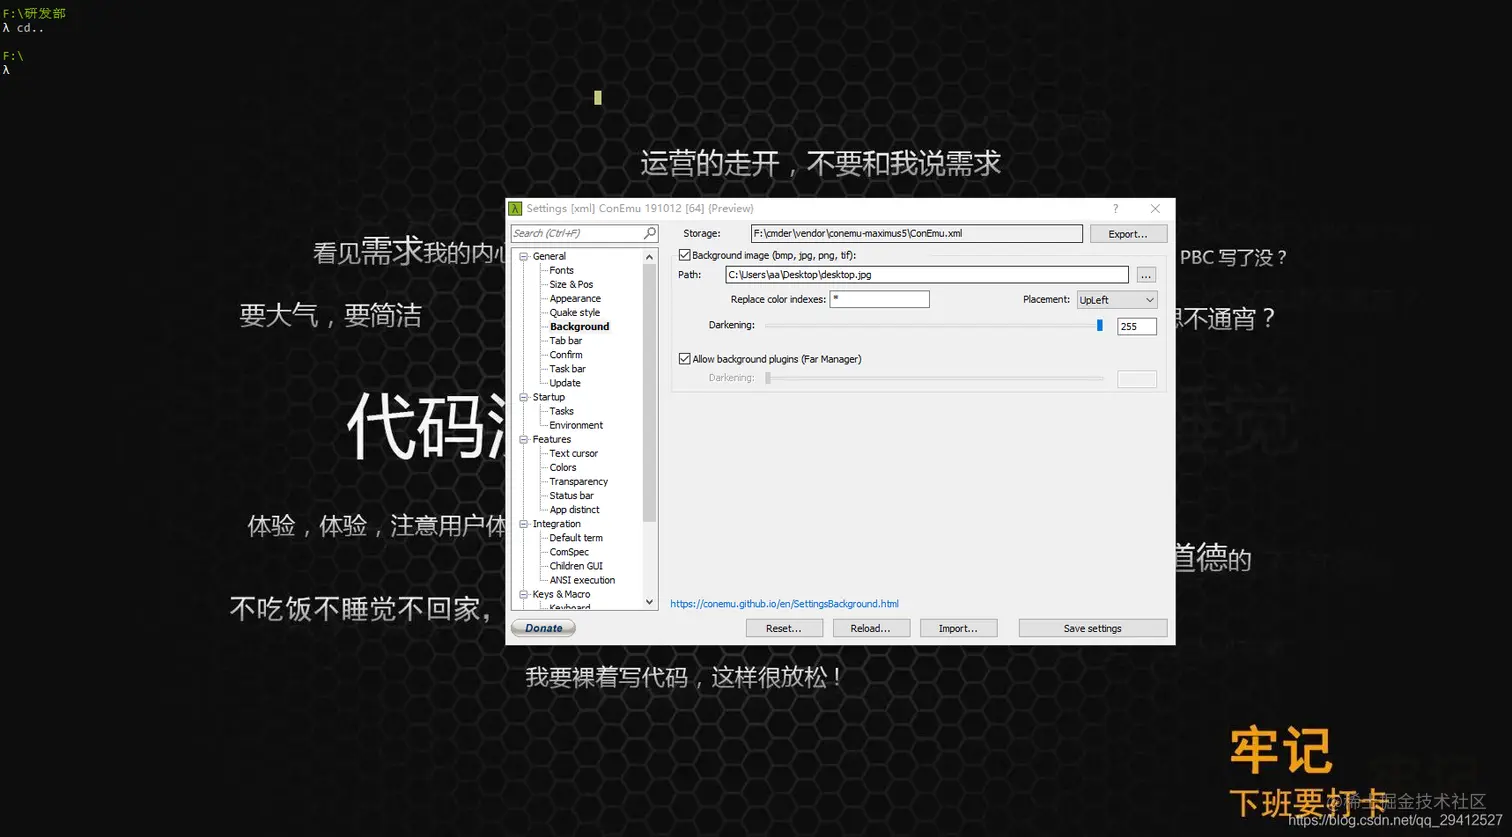Click the help question mark button
Image resolution: width=1512 pixels, height=837 pixels.
click(1116, 208)
